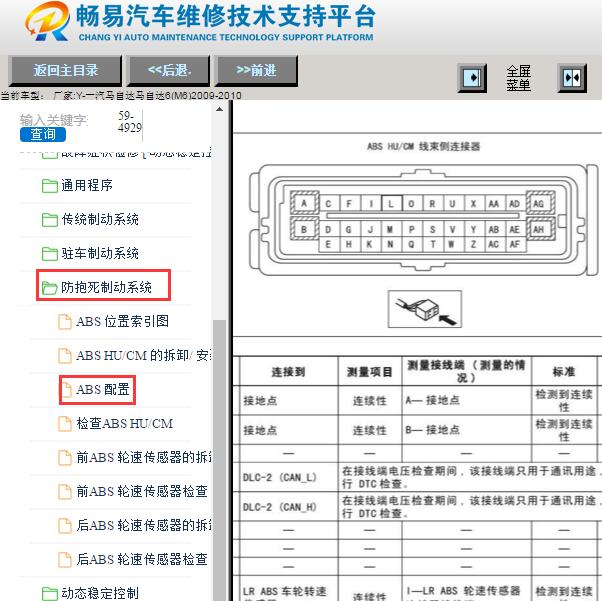Open the 全屏菜单 fullscreen menu link
602x601 pixels.
pos(518,78)
